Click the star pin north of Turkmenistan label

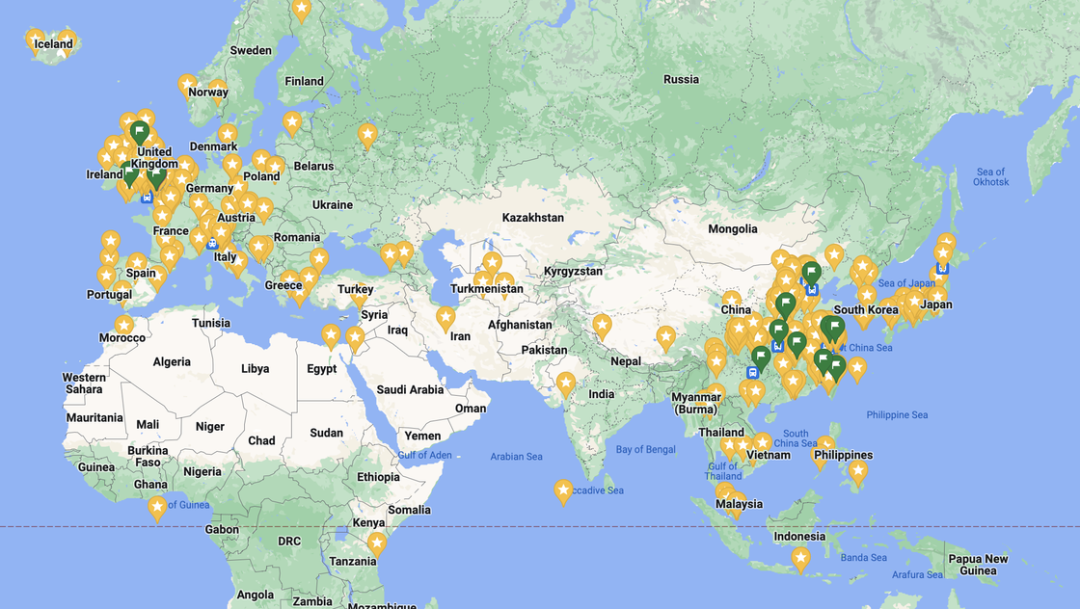(x=492, y=263)
